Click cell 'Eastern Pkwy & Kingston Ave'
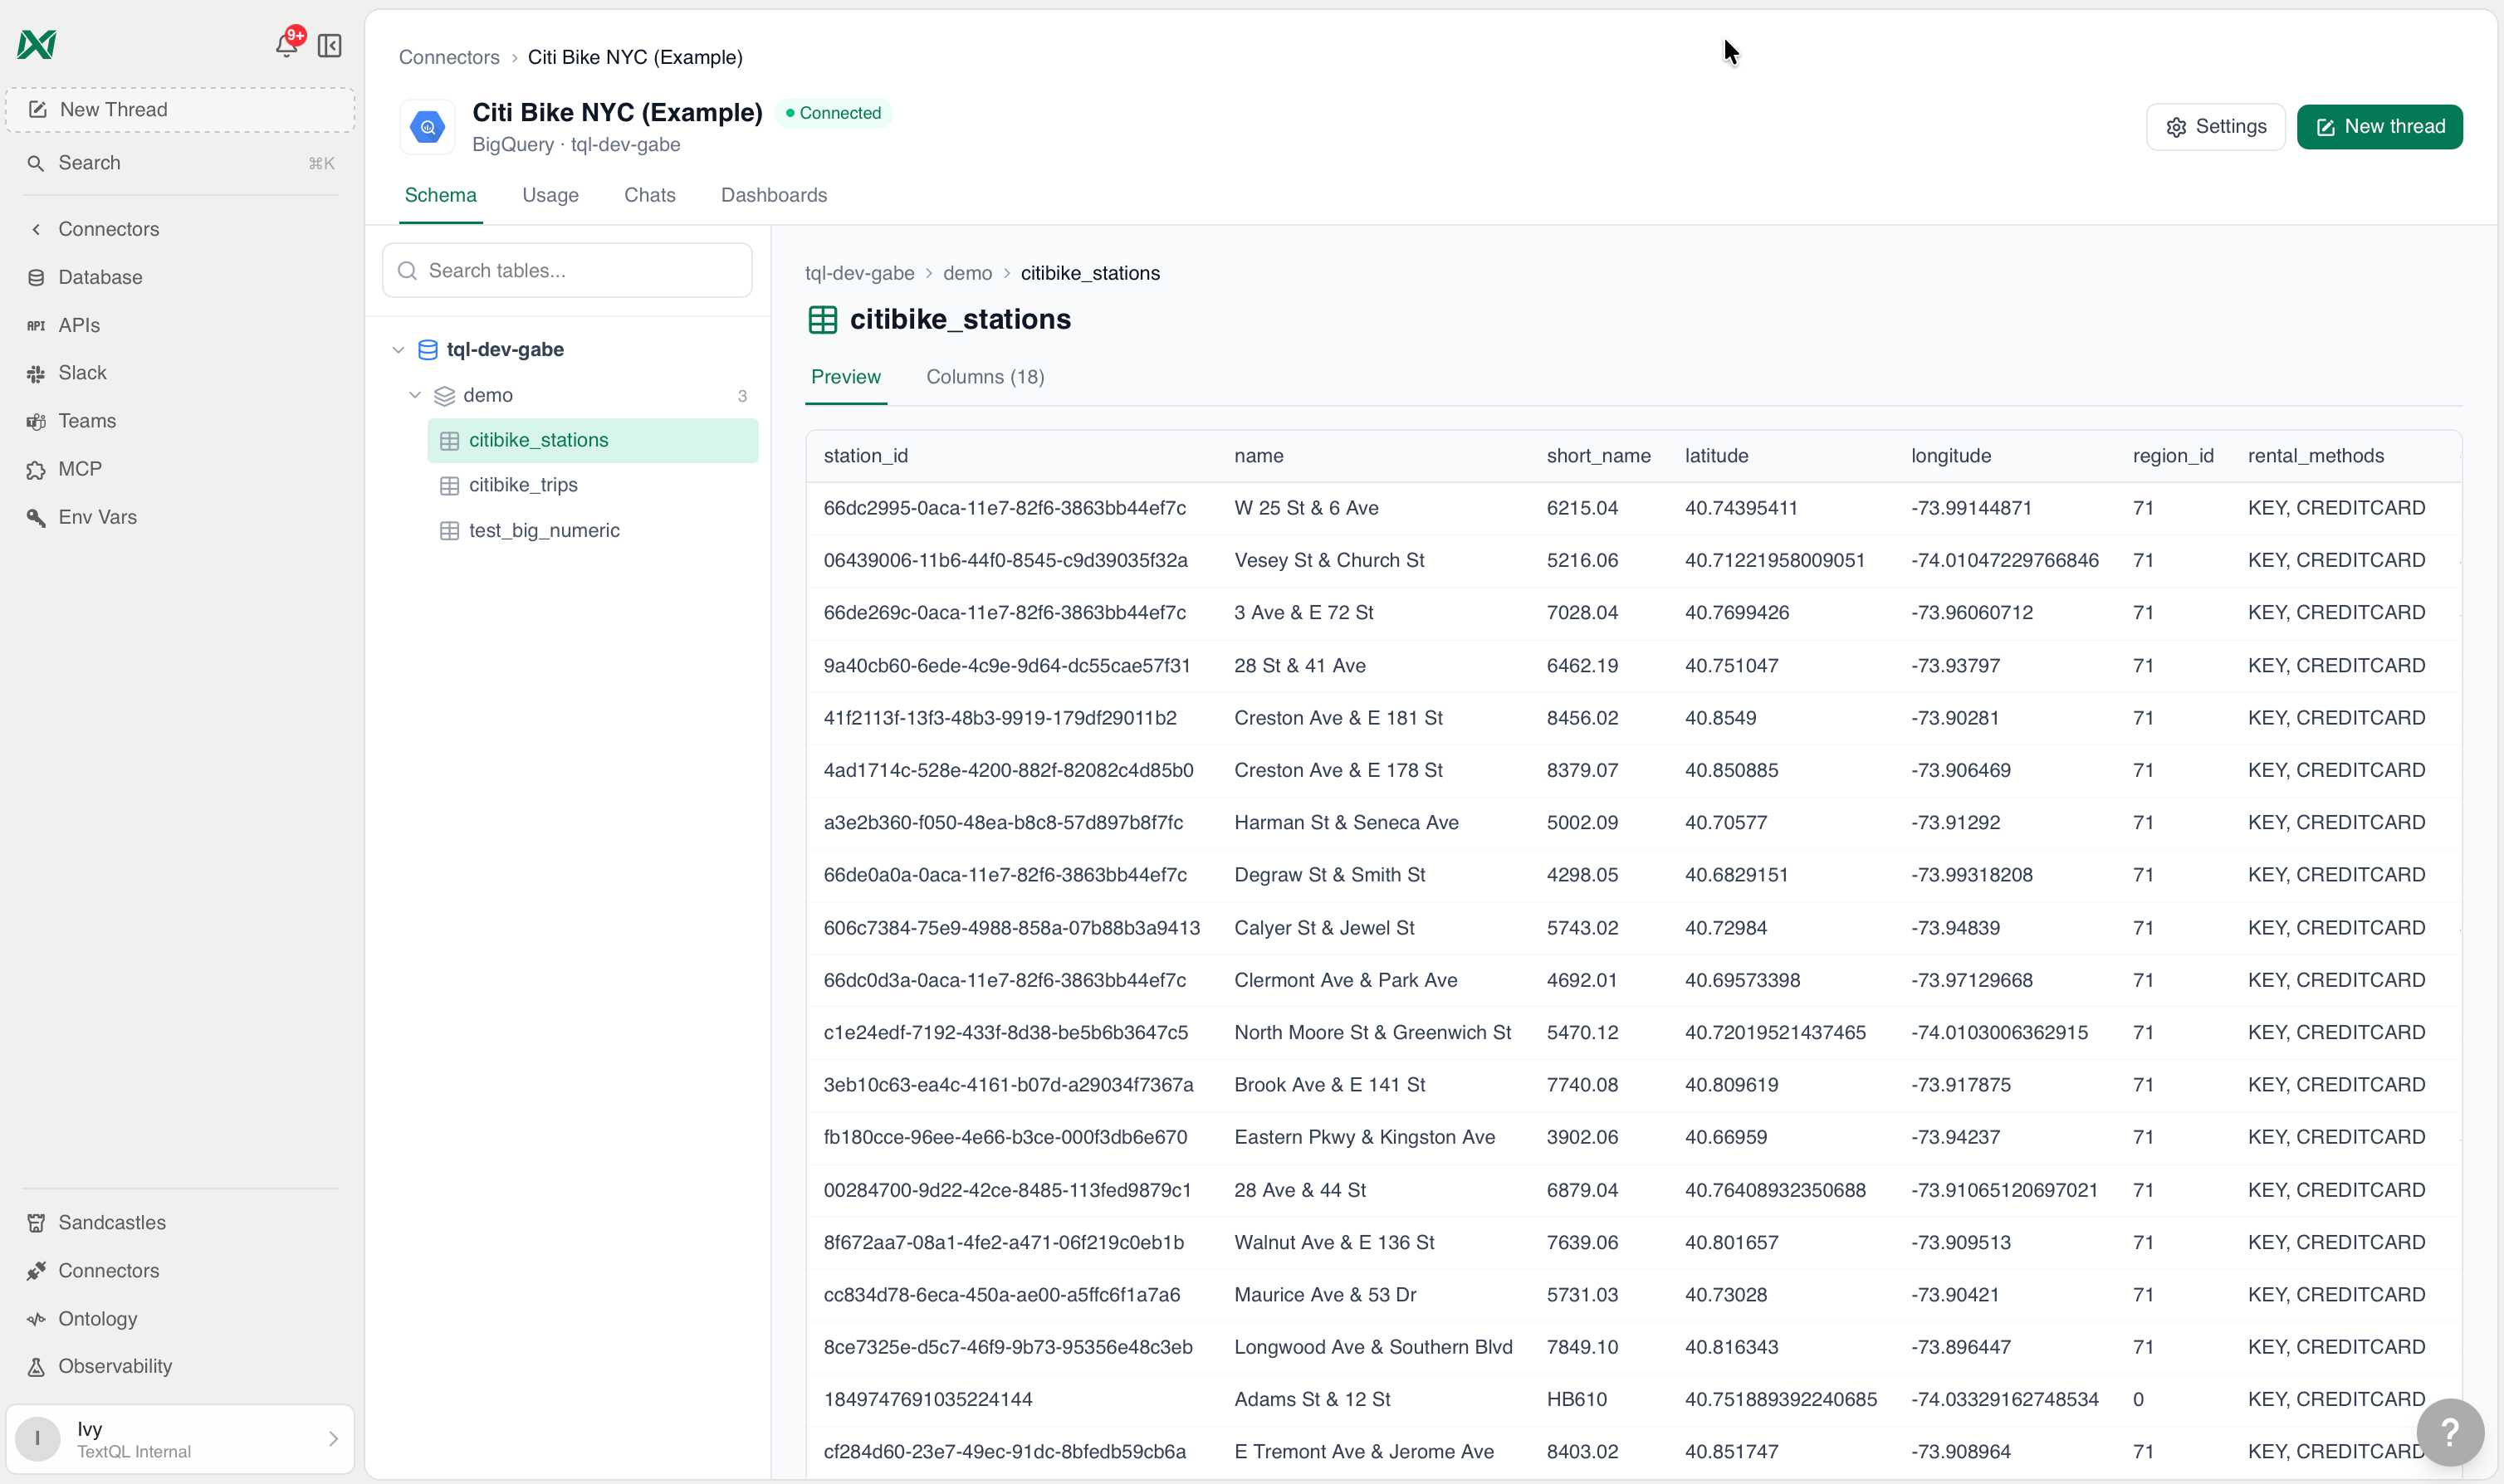2504x1484 pixels. click(x=1364, y=1138)
